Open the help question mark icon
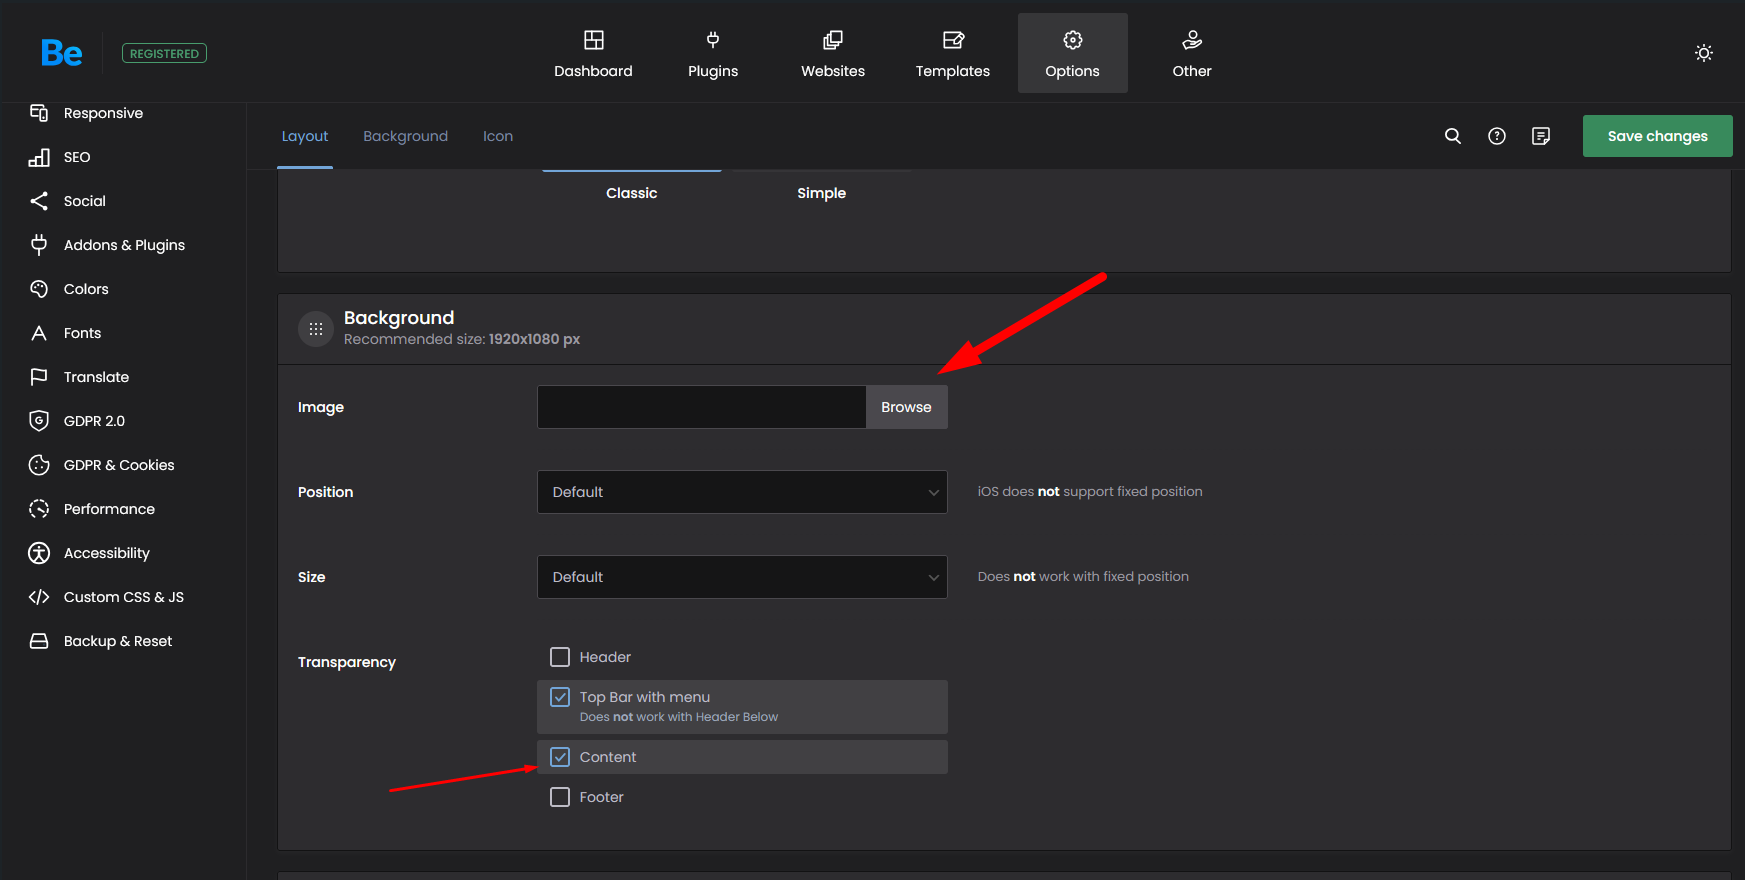Viewport: 1745px width, 880px height. coord(1497,136)
